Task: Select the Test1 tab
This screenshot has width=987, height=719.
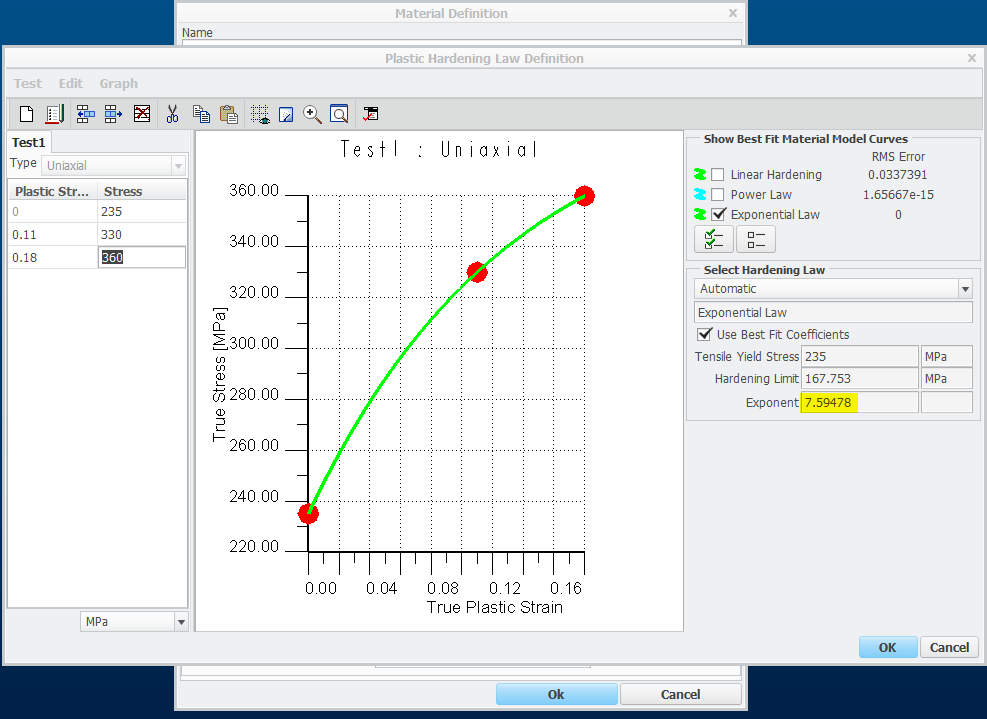Action: point(28,143)
